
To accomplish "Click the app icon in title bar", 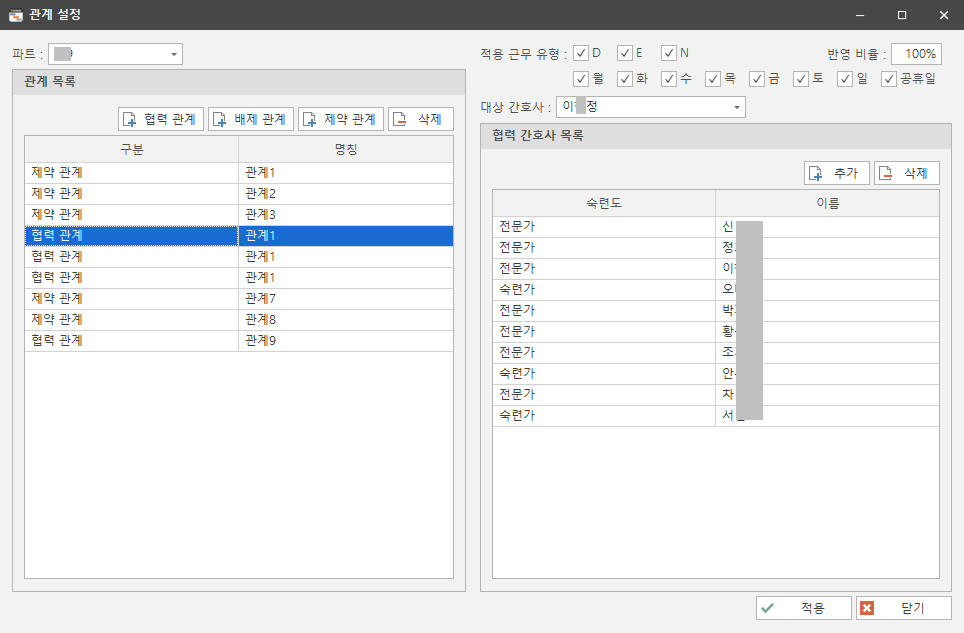I will pyautogui.click(x=15, y=15).
